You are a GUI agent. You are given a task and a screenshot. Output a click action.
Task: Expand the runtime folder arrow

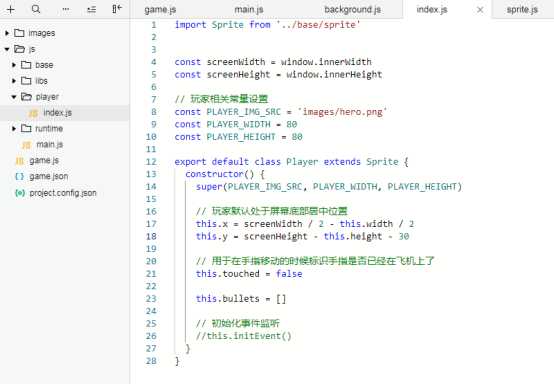click(x=14, y=129)
